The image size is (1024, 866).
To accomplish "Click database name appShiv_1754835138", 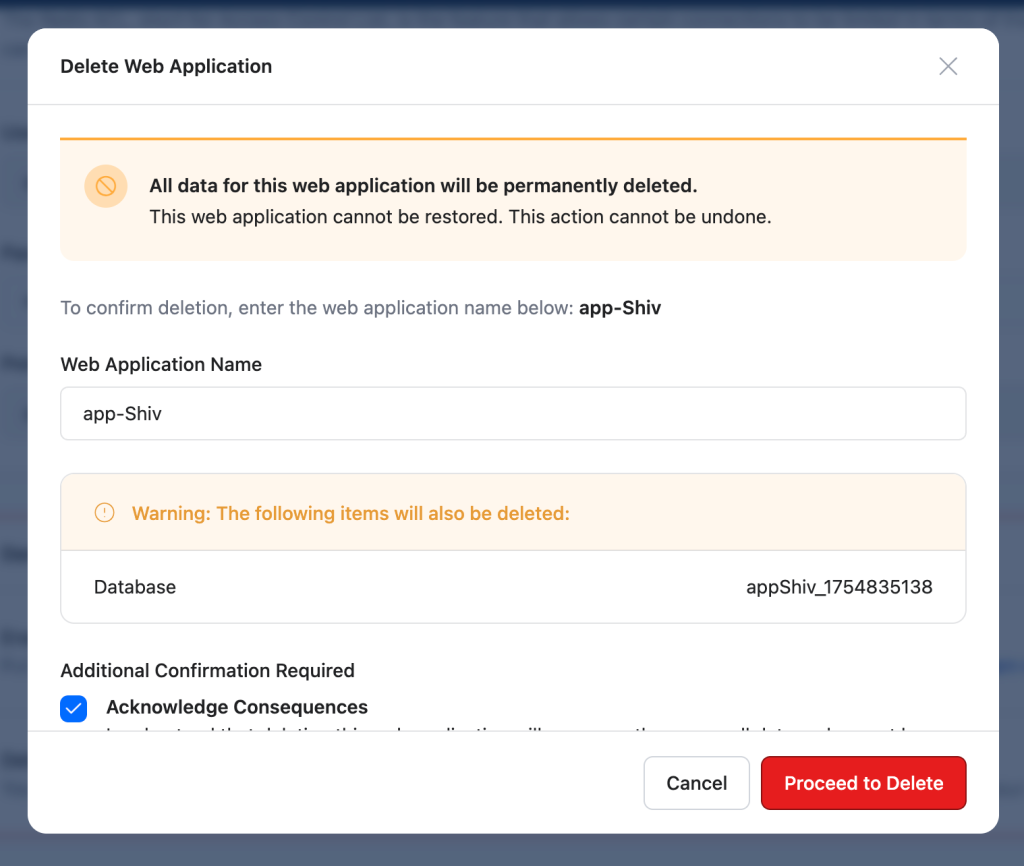I will point(839,587).
